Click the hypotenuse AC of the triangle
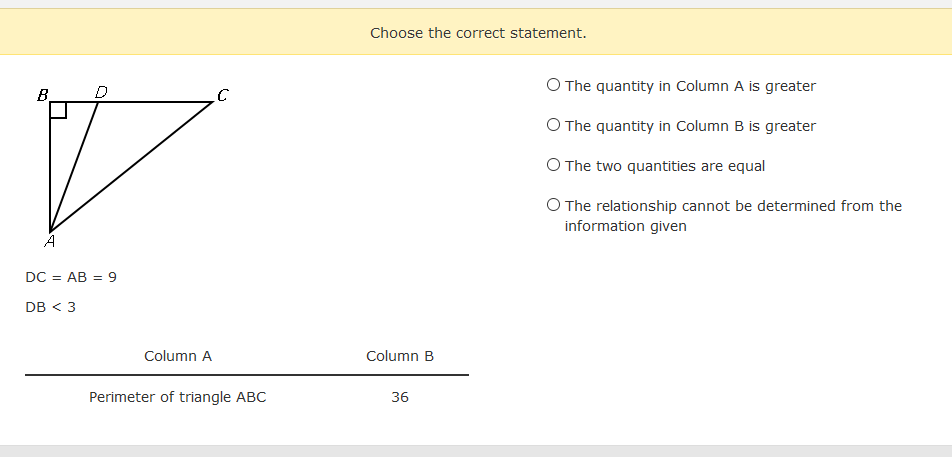 [131, 167]
